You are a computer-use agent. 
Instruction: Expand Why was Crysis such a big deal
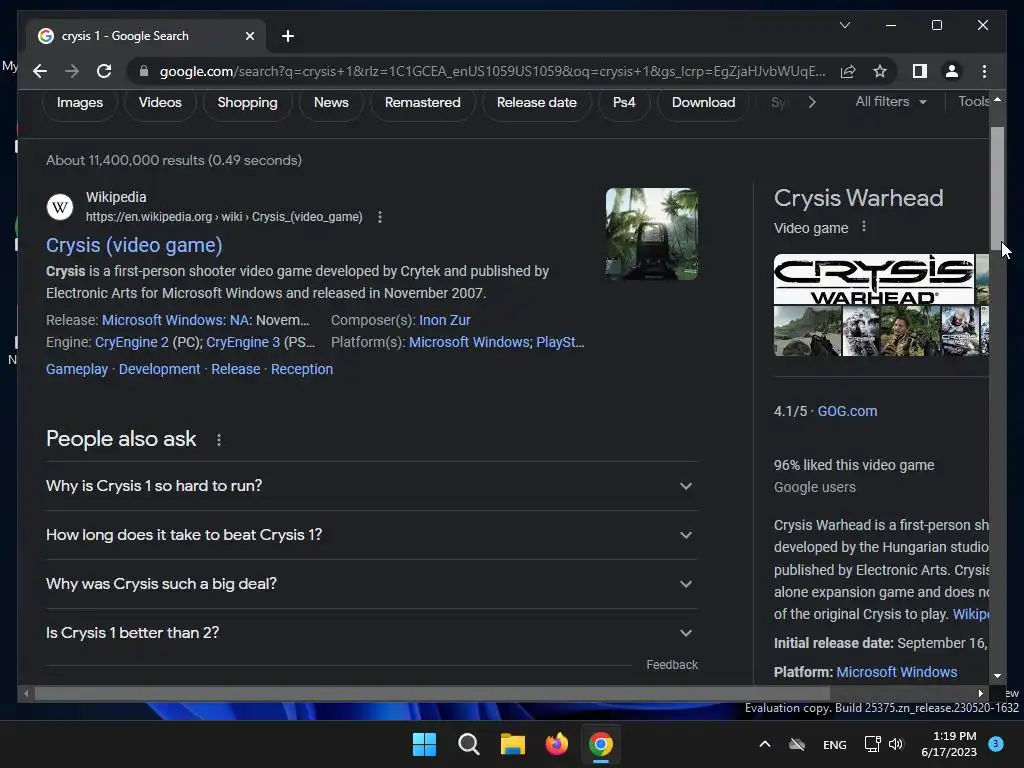point(372,584)
